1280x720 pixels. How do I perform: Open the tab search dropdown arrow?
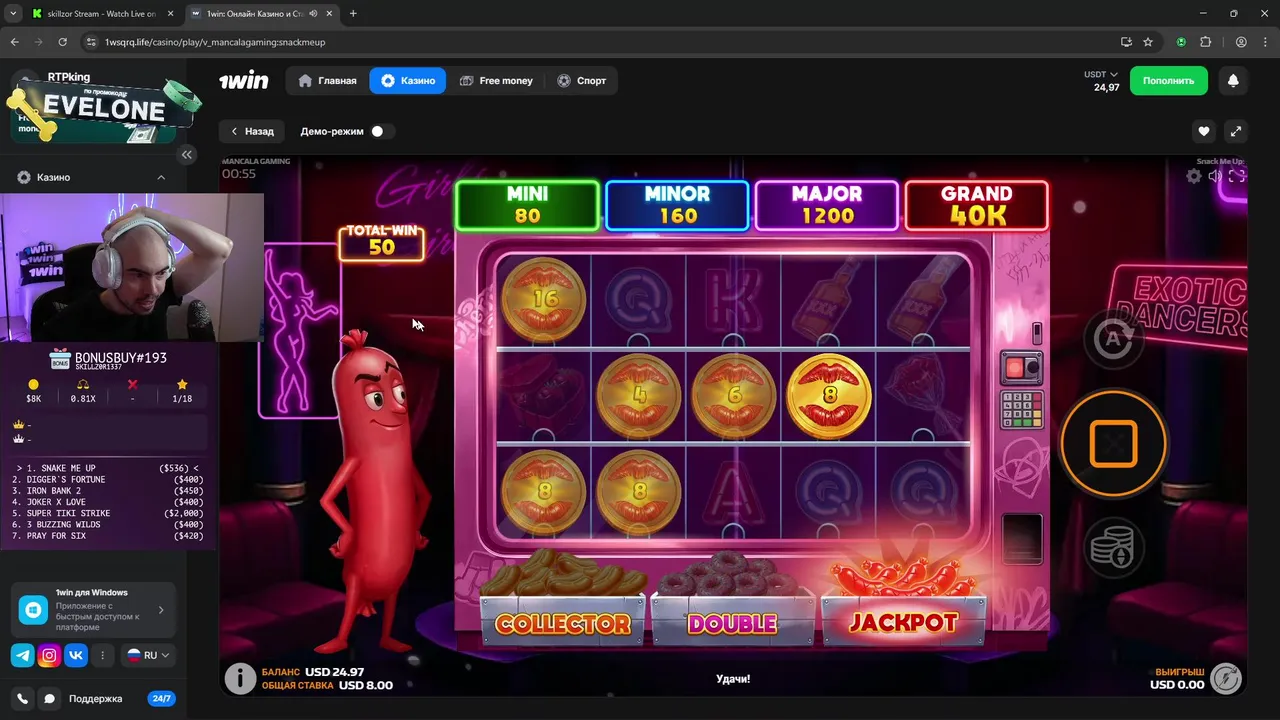coord(13,14)
